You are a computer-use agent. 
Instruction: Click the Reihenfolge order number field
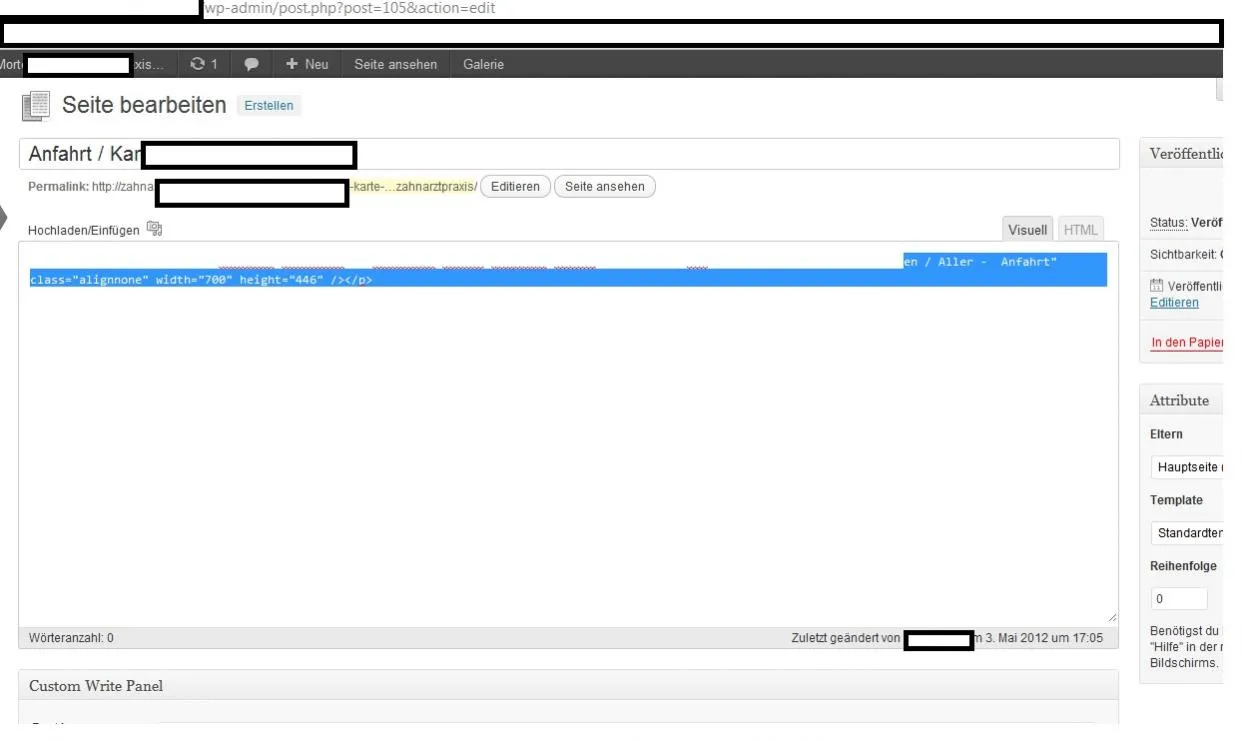[1179, 599]
